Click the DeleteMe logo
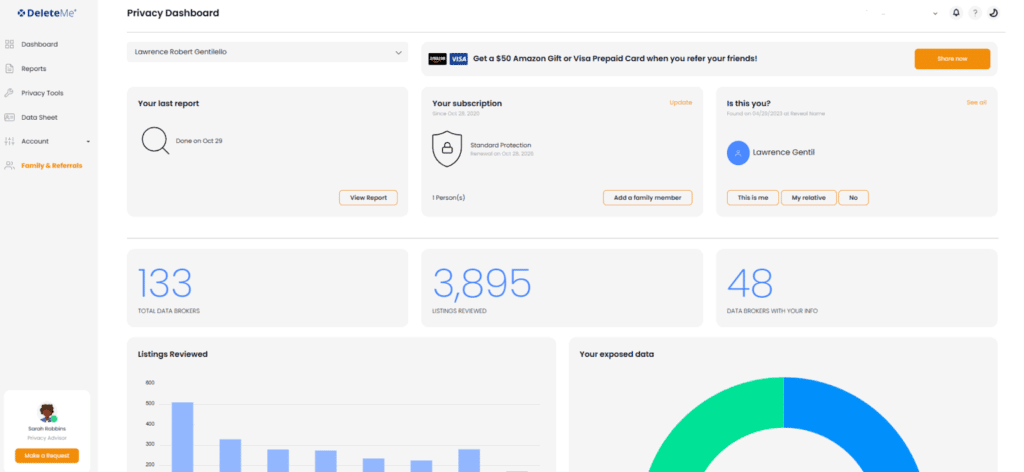 tap(47, 12)
